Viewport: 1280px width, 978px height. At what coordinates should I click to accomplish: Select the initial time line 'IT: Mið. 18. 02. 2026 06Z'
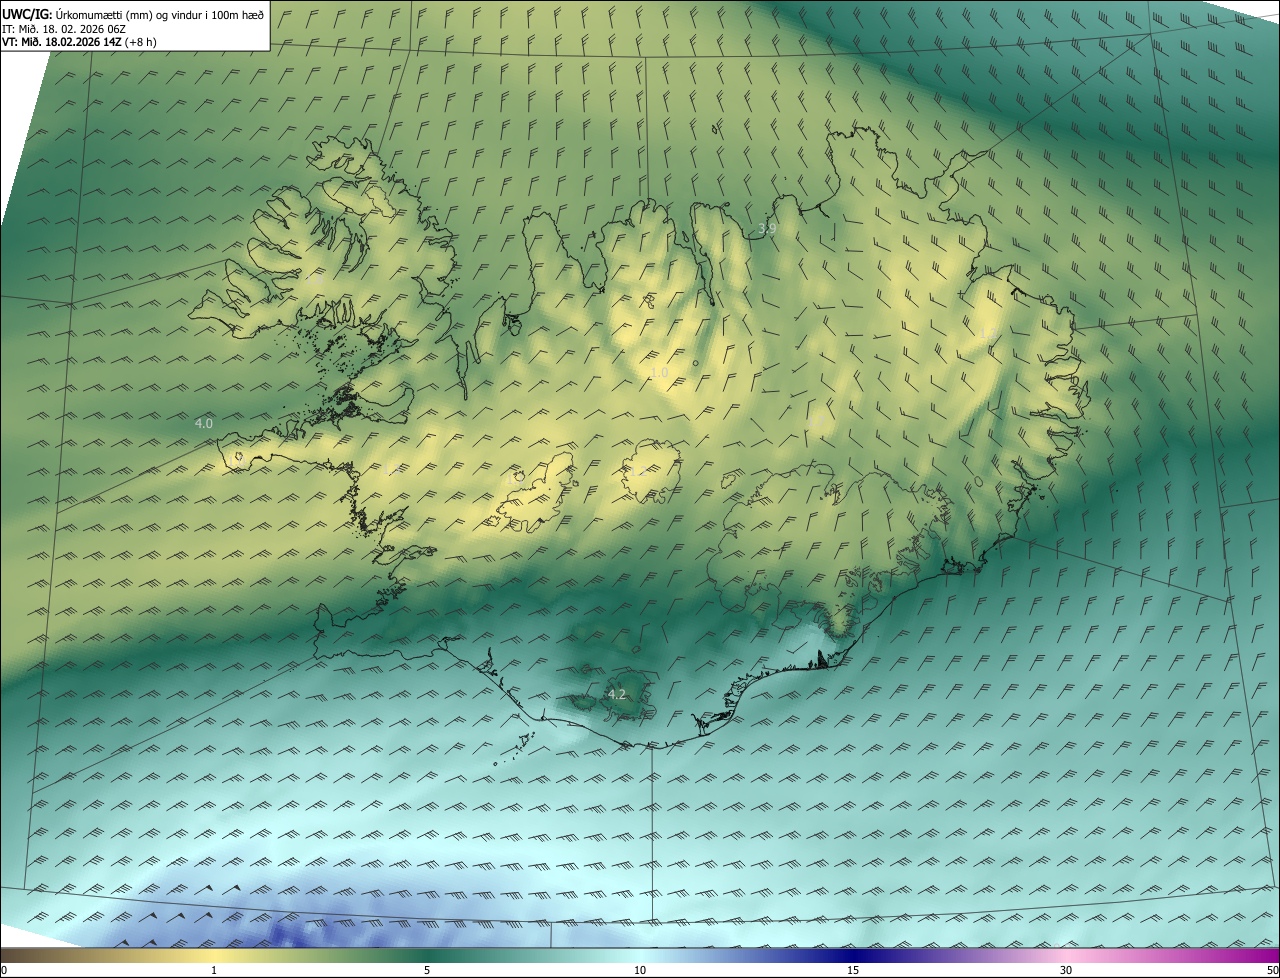[x=63, y=29]
